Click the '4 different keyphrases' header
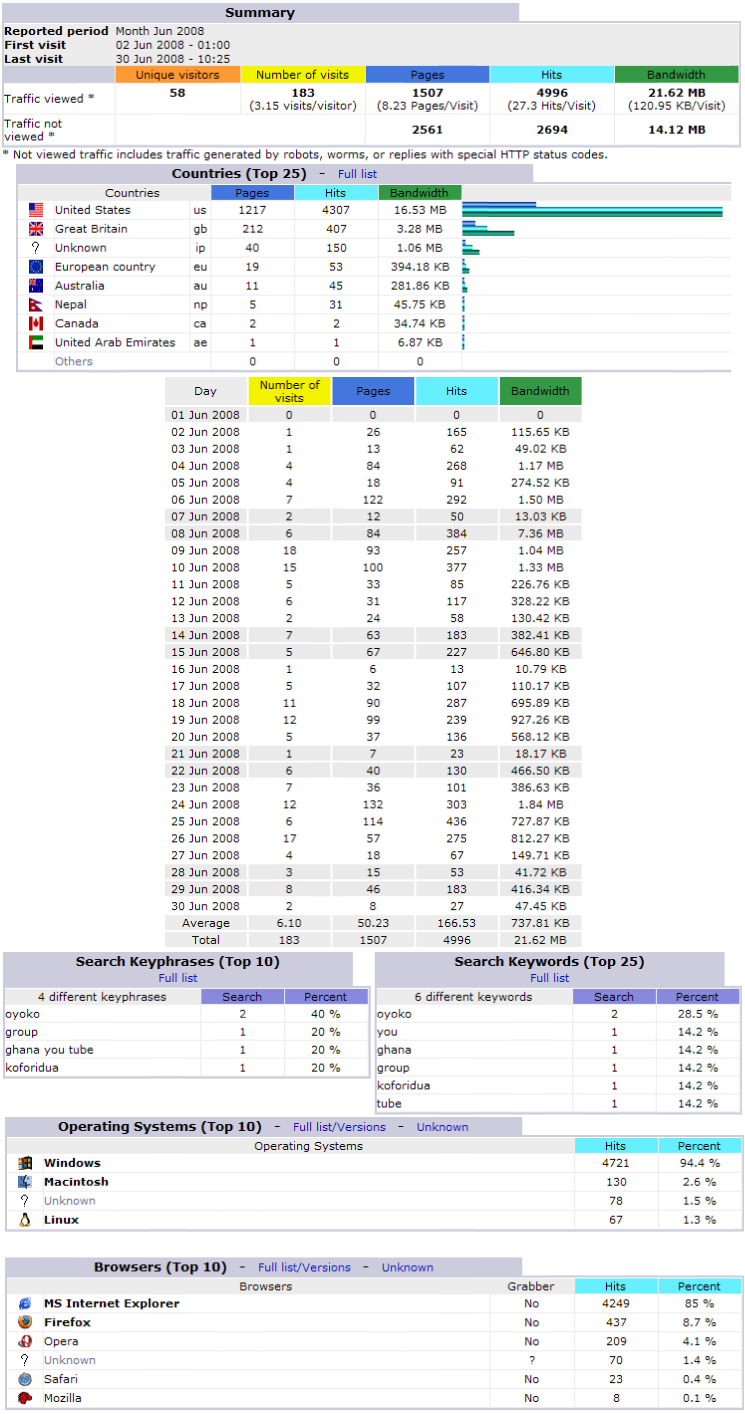 (x=102, y=997)
